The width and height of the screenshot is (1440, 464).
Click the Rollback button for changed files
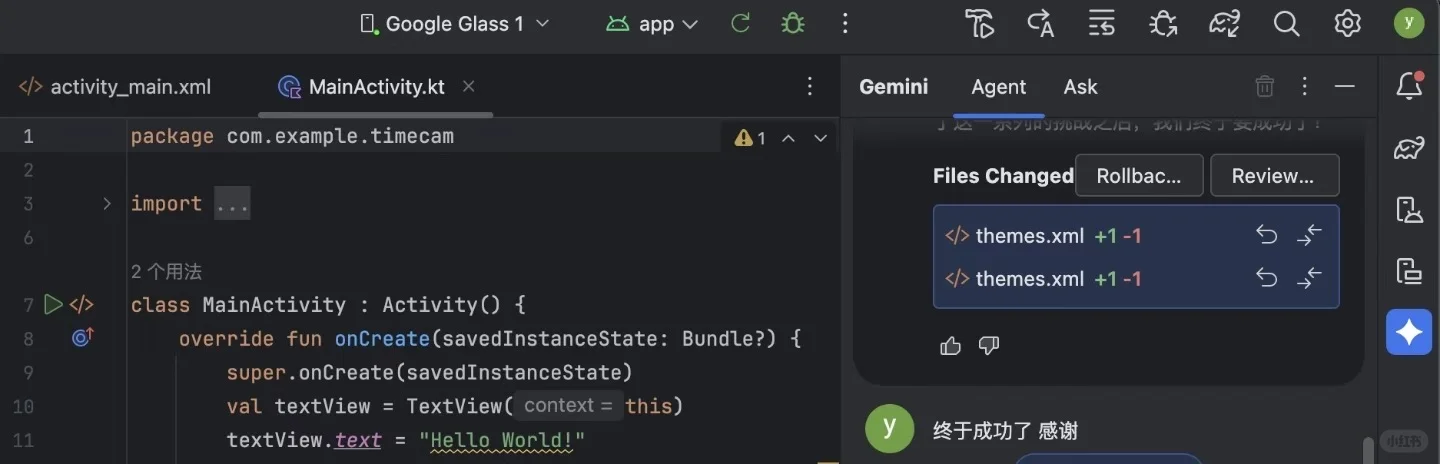pyautogui.click(x=1139, y=176)
